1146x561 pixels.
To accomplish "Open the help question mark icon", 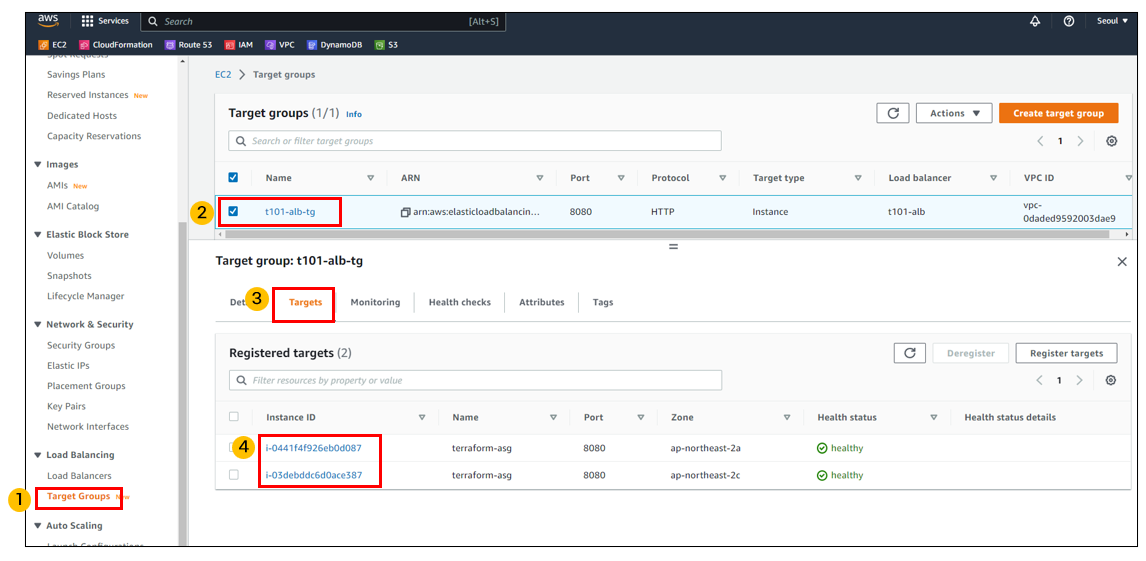I will [x=1069, y=21].
